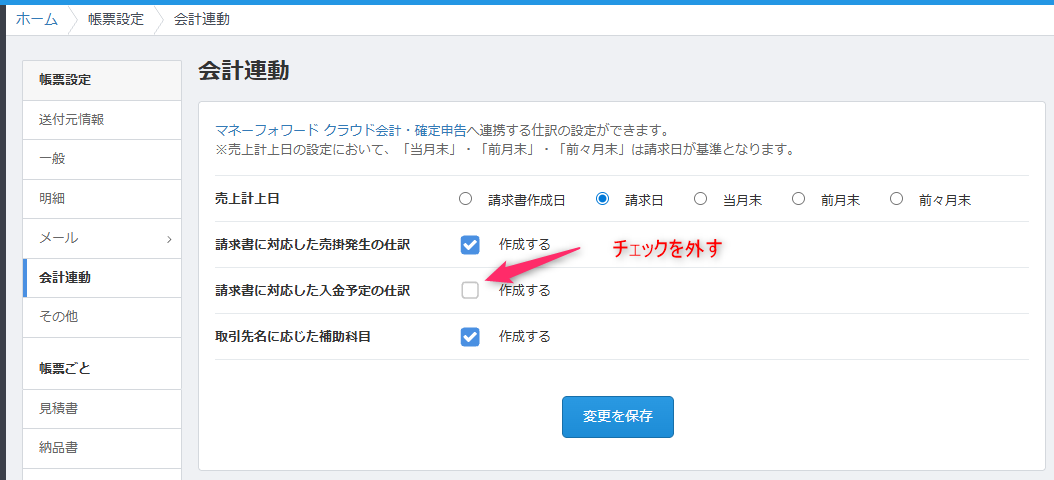Enable 入金予定の仕訳 作成する checkbox

470,291
